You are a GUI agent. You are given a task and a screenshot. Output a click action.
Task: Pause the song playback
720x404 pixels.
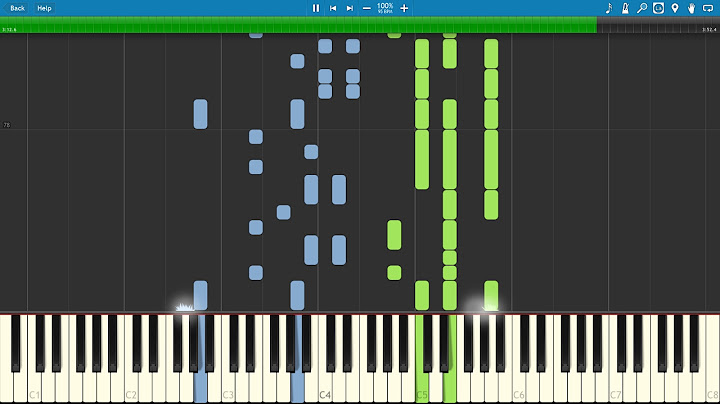tap(316, 8)
